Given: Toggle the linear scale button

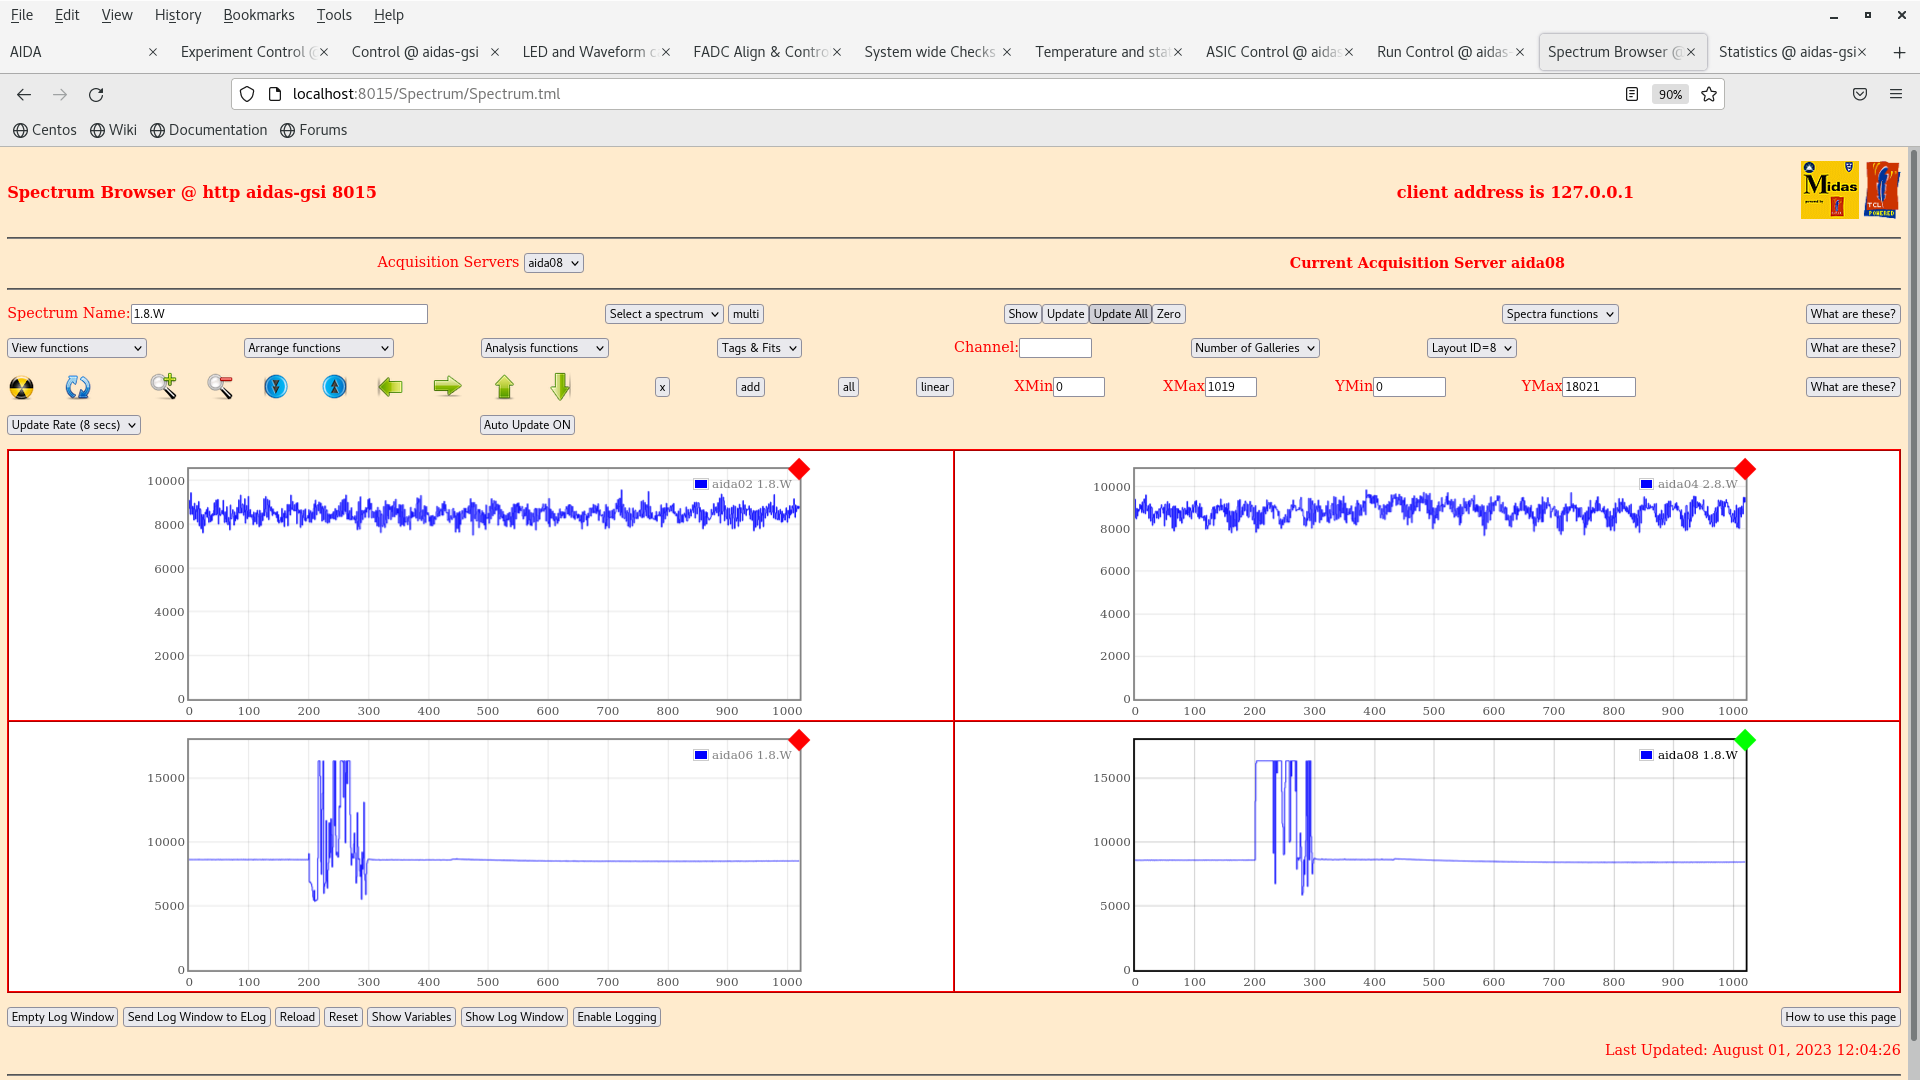Looking at the screenshot, I should tap(934, 387).
